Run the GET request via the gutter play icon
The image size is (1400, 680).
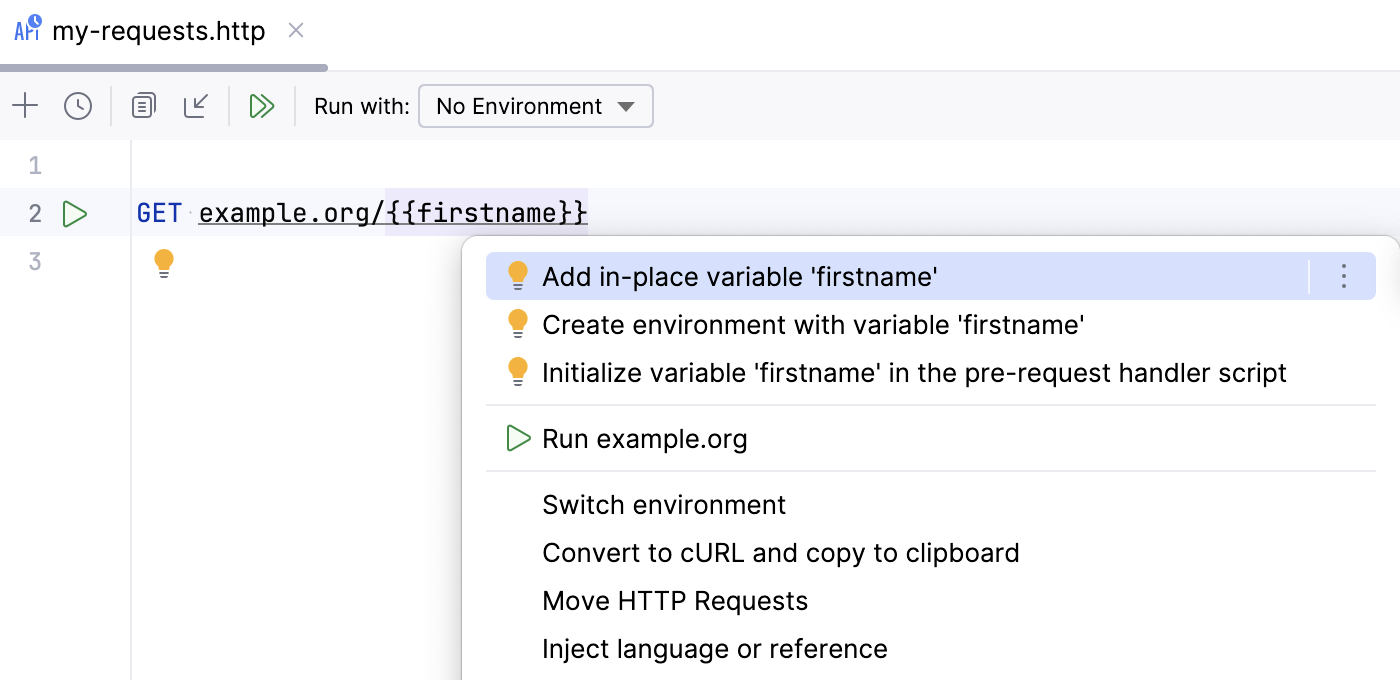tap(75, 213)
